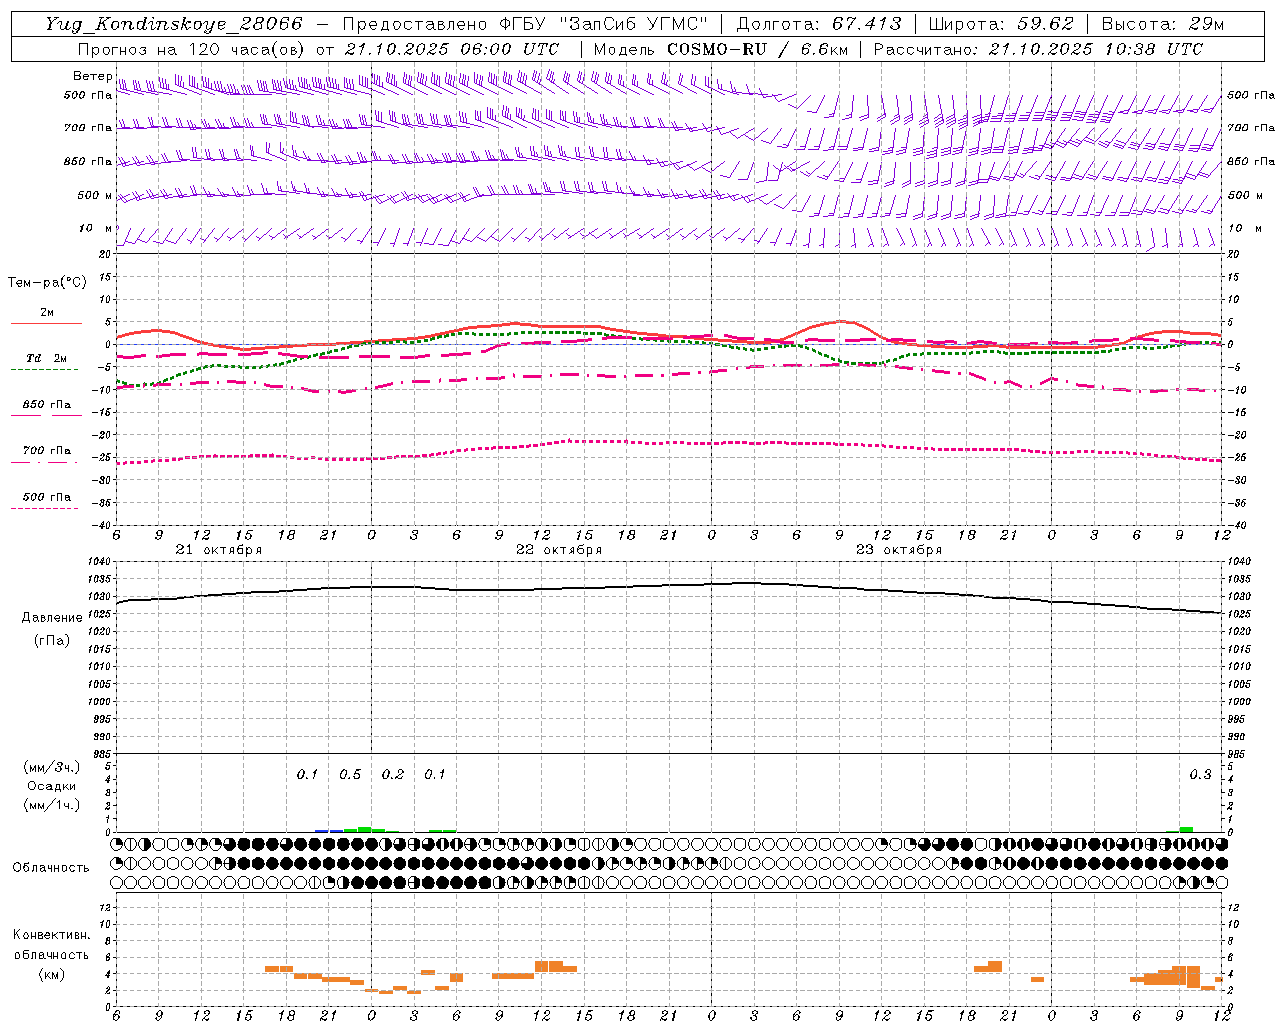Click the precipitation value 0.3
The width and height of the screenshot is (1280, 1024).
click(1200, 775)
